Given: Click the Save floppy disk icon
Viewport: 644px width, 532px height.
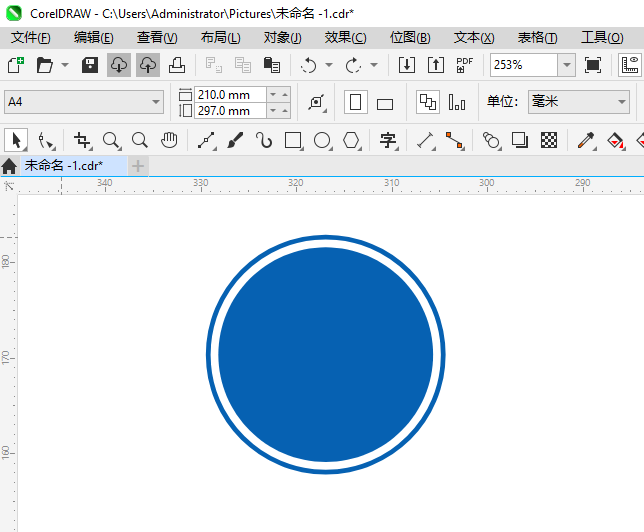Looking at the screenshot, I should point(89,65).
